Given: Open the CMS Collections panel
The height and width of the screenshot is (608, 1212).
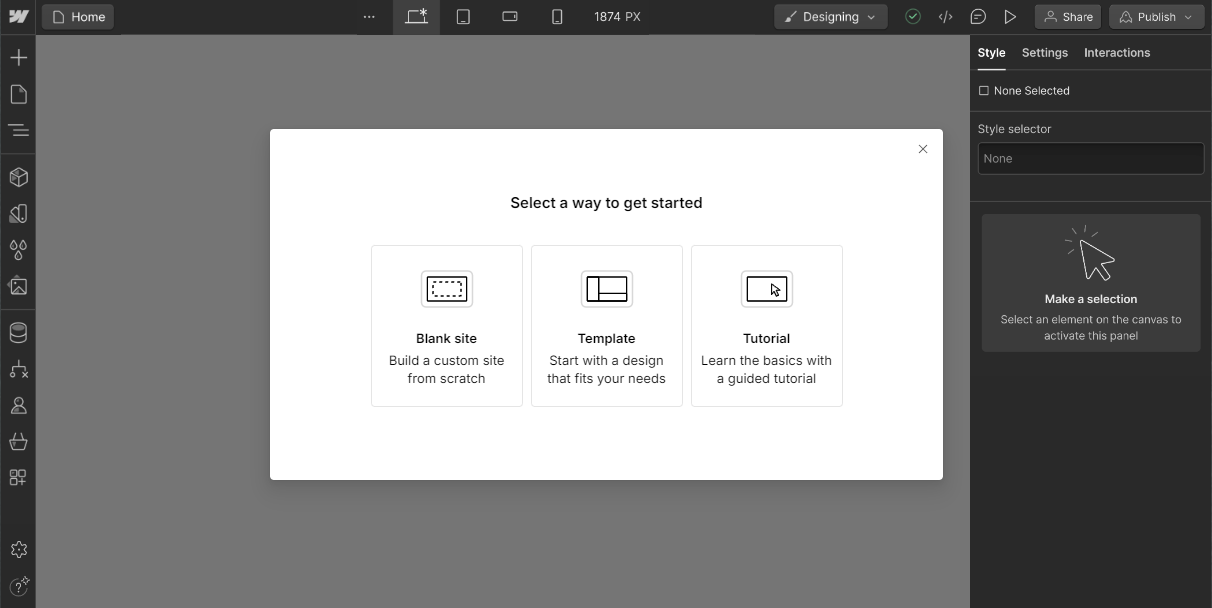Looking at the screenshot, I should click(x=18, y=332).
